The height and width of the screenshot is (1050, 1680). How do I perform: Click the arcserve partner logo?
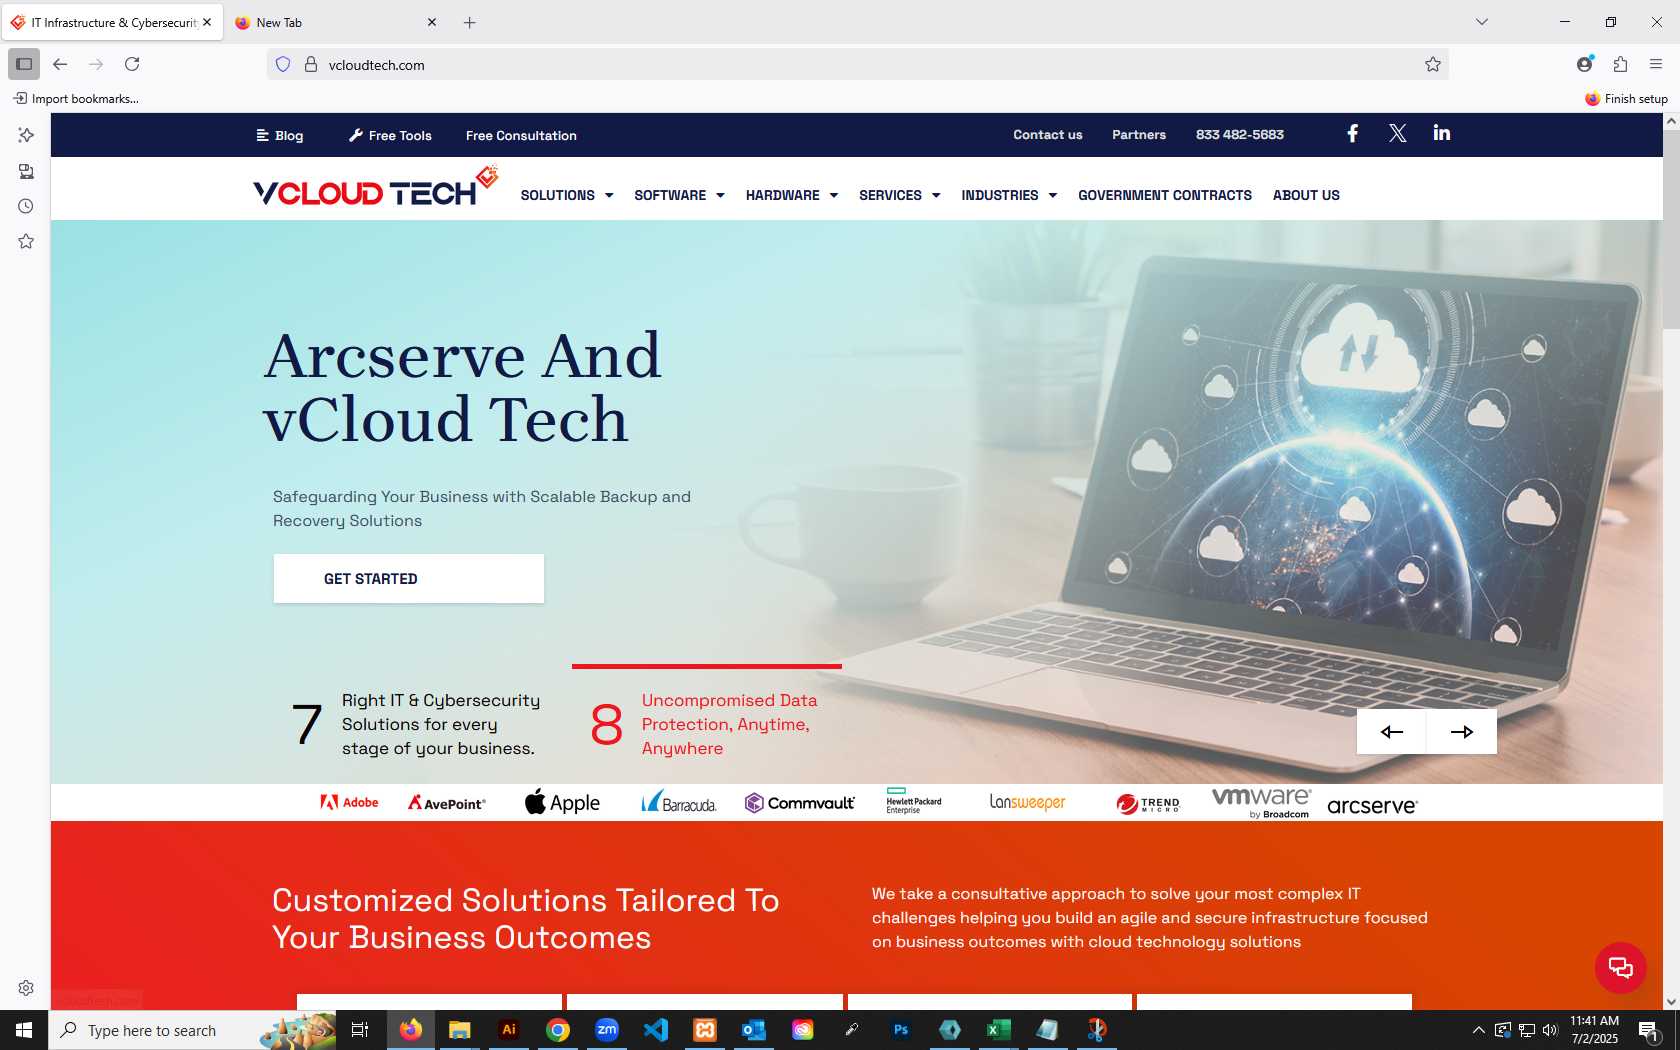pos(1372,805)
